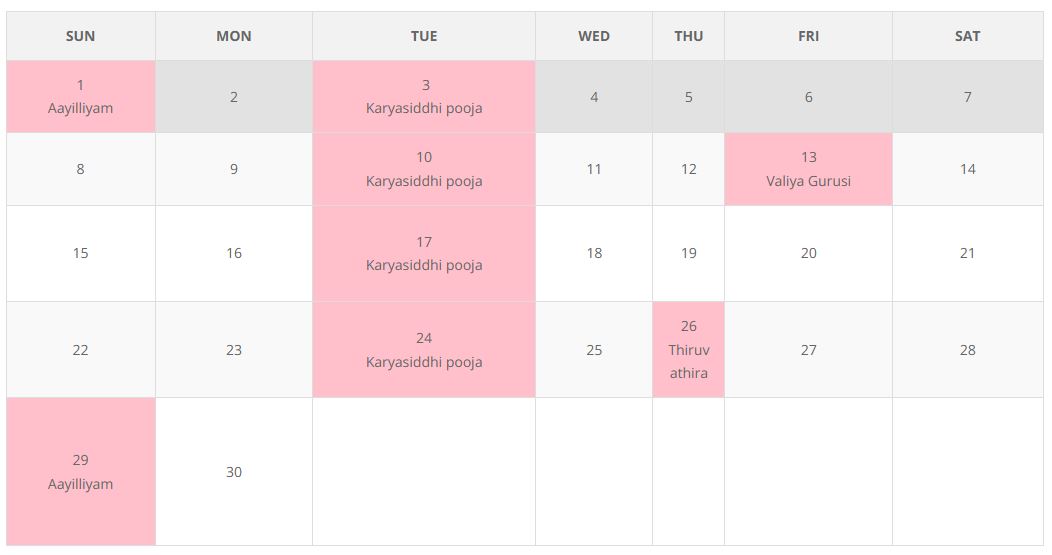Viewport: 1052px width, 555px height.
Task: Click the SAT column header
Action: click(x=967, y=36)
